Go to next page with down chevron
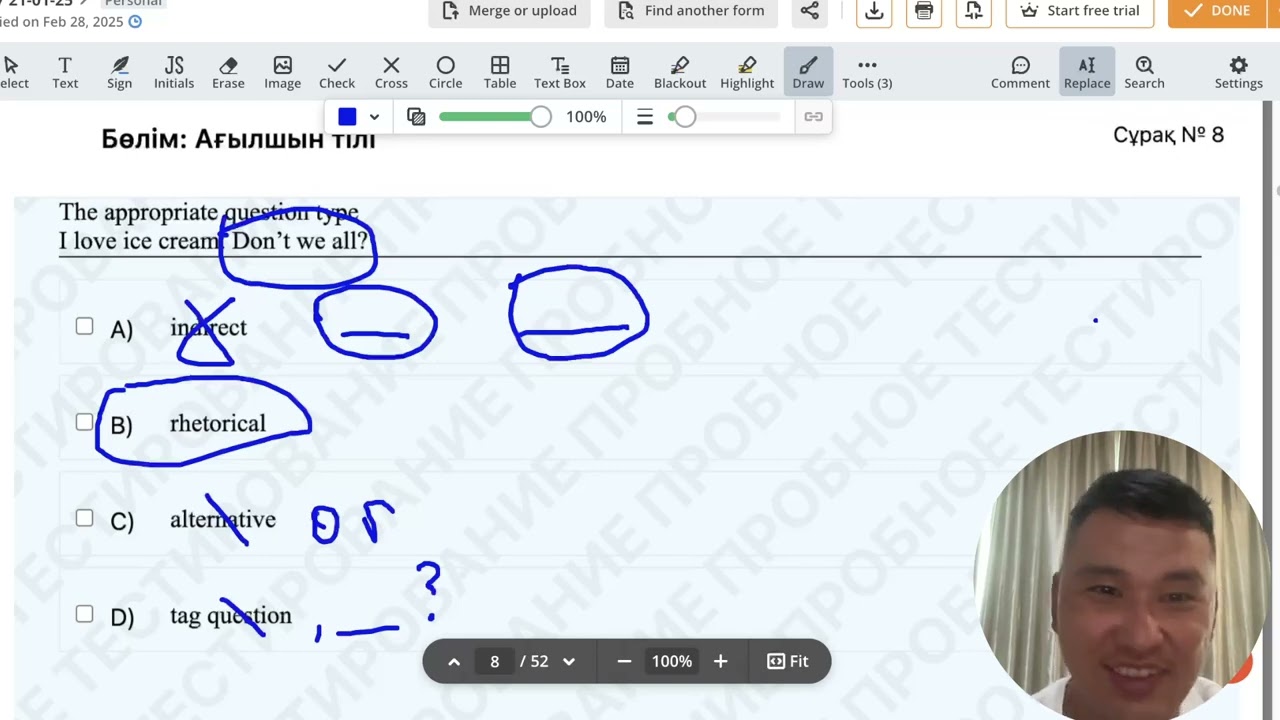1280x720 pixels. [569, 661]
